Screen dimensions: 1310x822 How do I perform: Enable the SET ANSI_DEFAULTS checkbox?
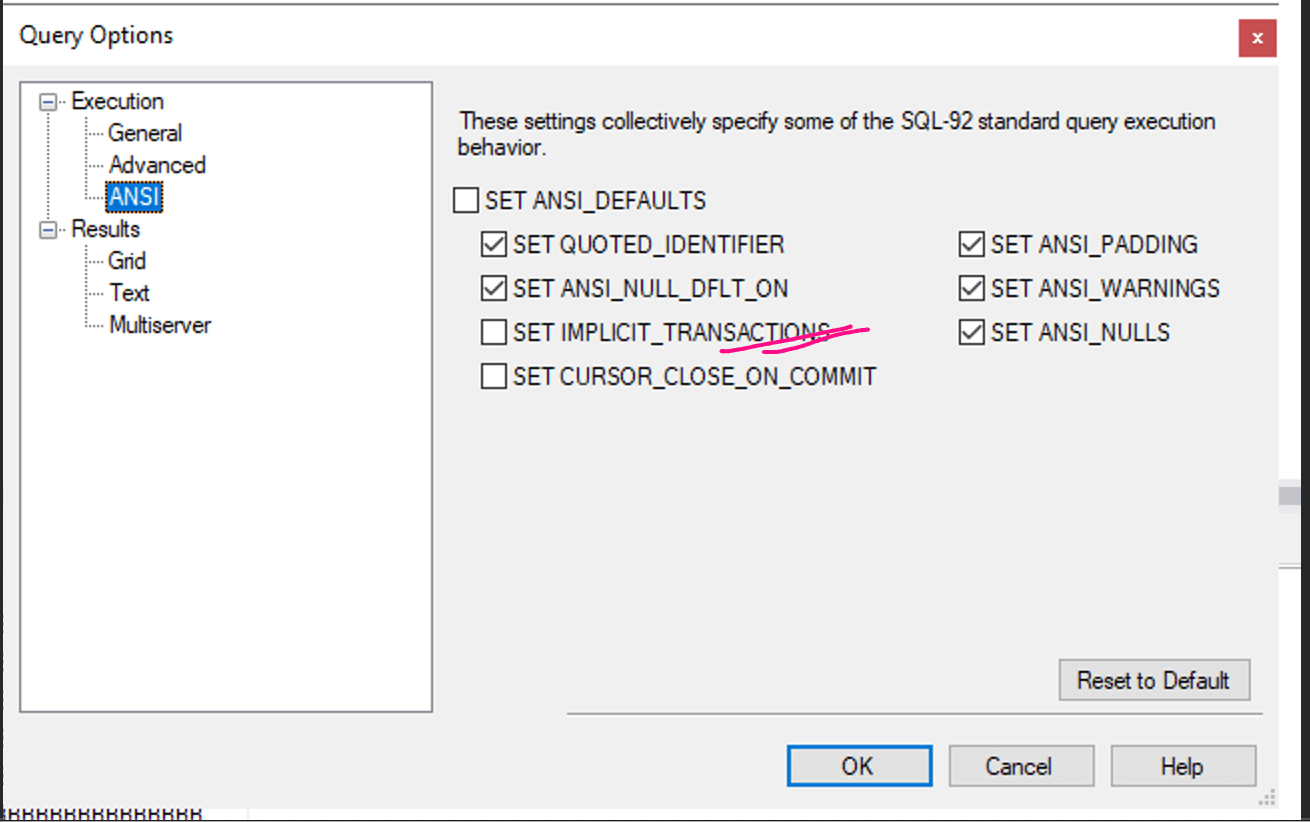pyautogui.click(x=466, y=201)
